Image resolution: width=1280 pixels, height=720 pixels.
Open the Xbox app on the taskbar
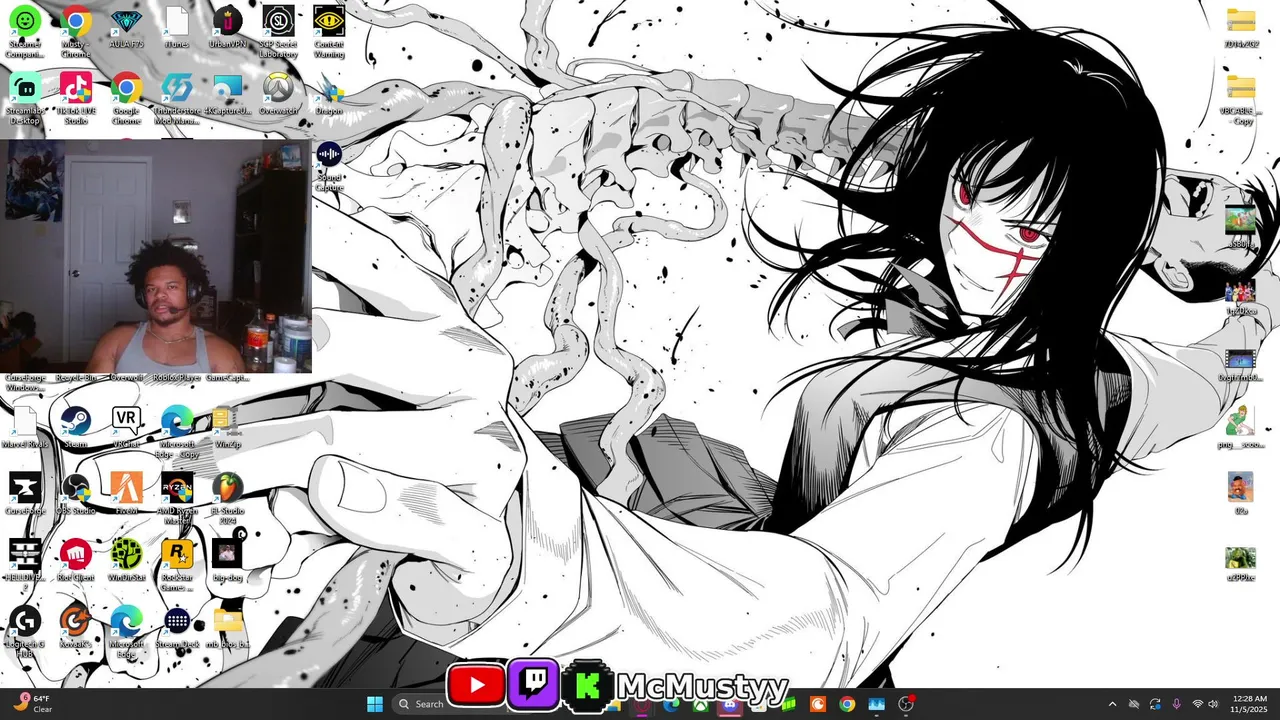(701, 706)
